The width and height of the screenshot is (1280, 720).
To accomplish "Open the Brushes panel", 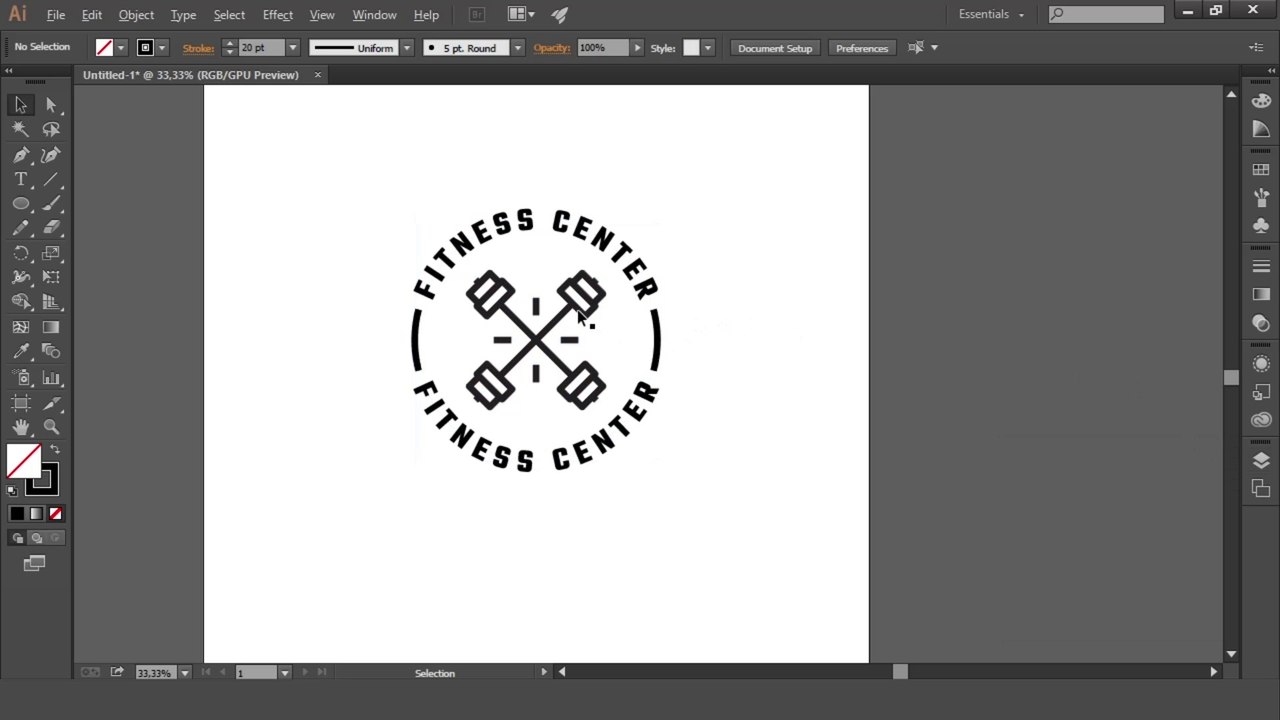I will point(1261,198).
